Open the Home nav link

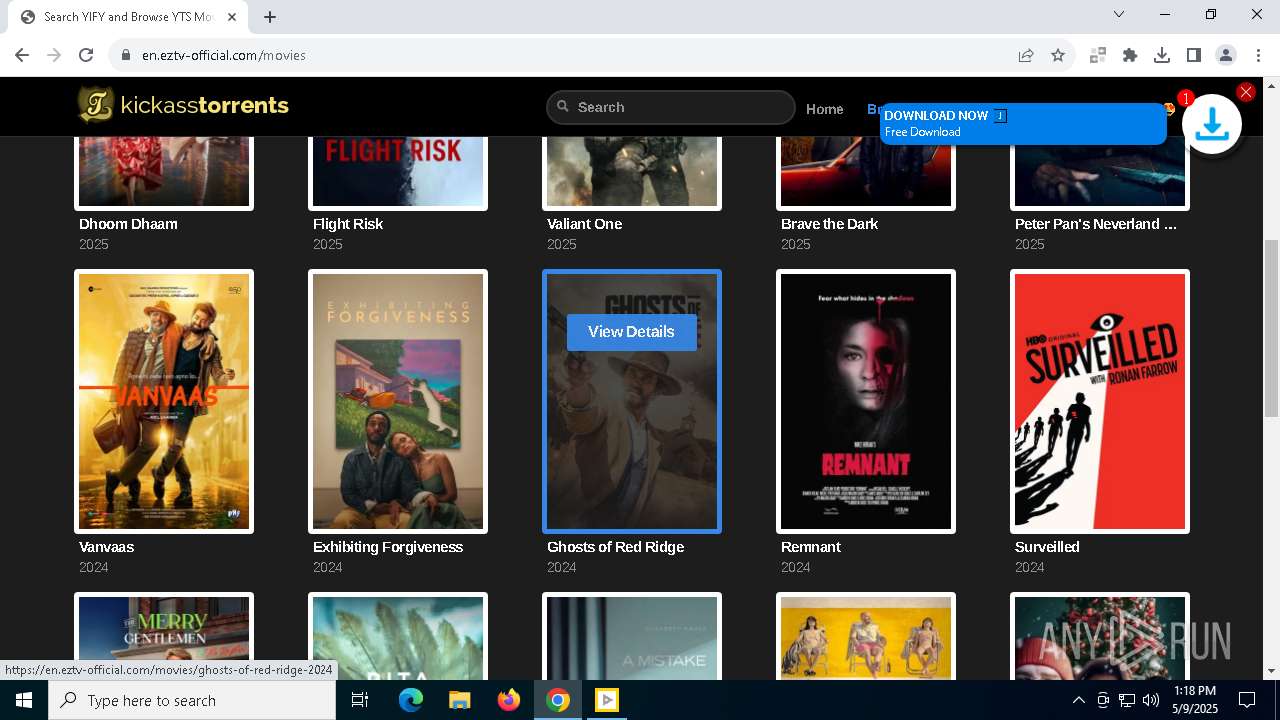coord(825,109)
